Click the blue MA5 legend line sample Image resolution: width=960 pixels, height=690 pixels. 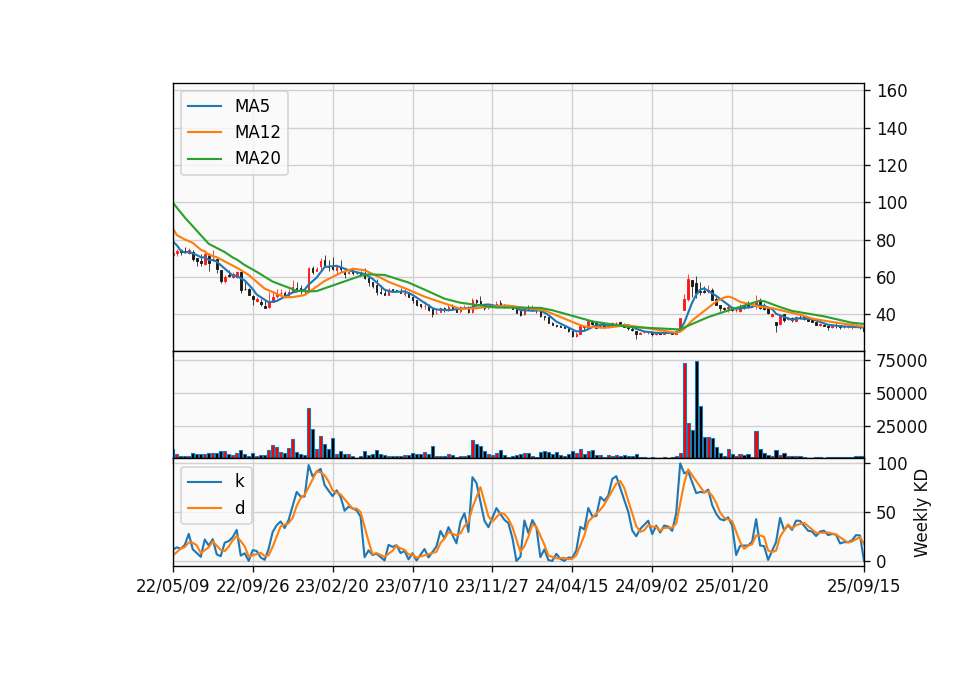tap(204, 106)
